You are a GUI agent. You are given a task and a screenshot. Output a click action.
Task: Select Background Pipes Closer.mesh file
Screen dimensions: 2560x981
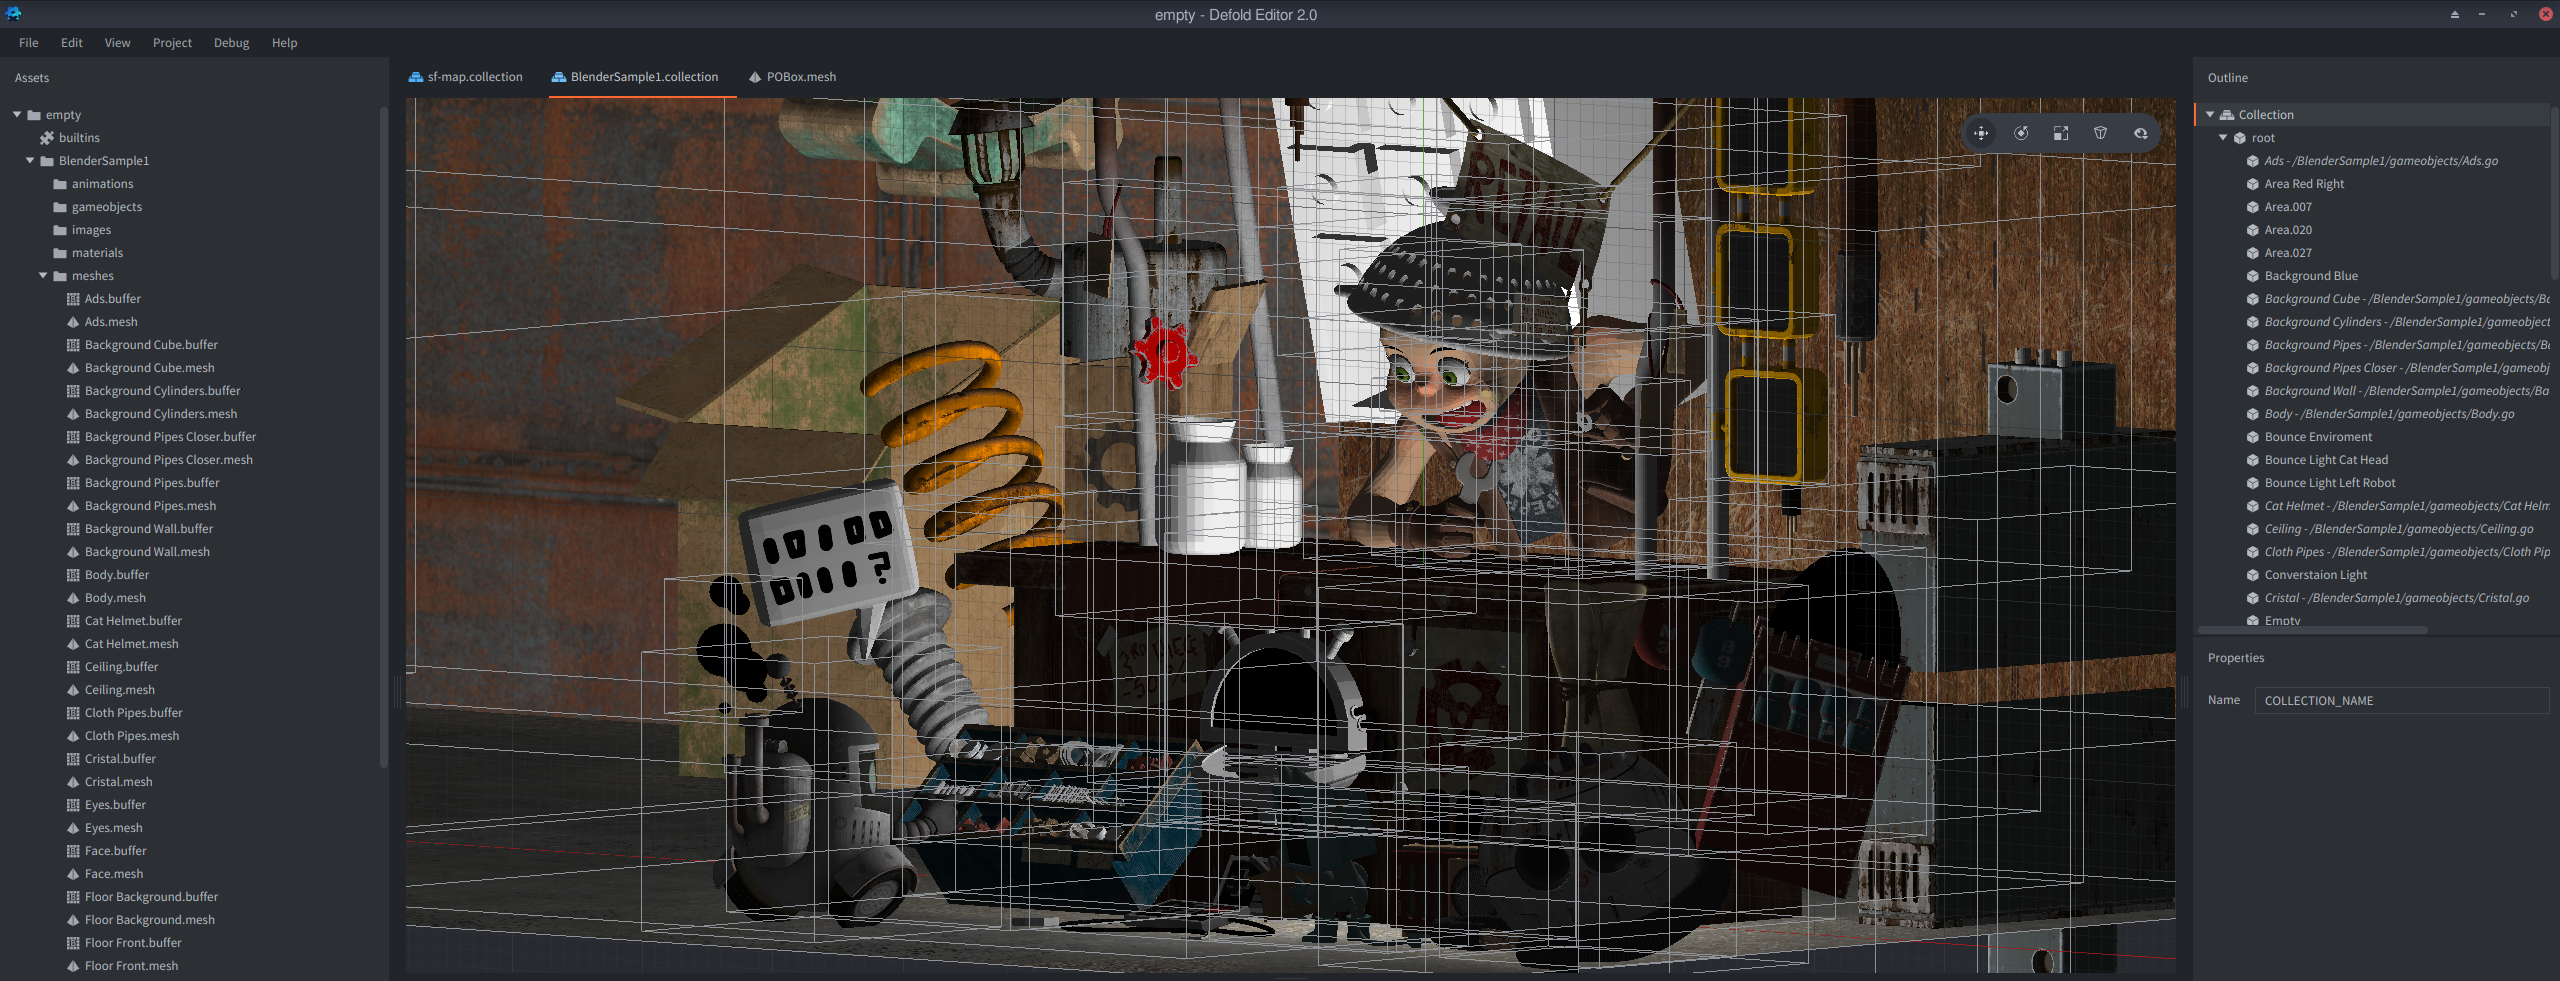(x=169, y=460)
